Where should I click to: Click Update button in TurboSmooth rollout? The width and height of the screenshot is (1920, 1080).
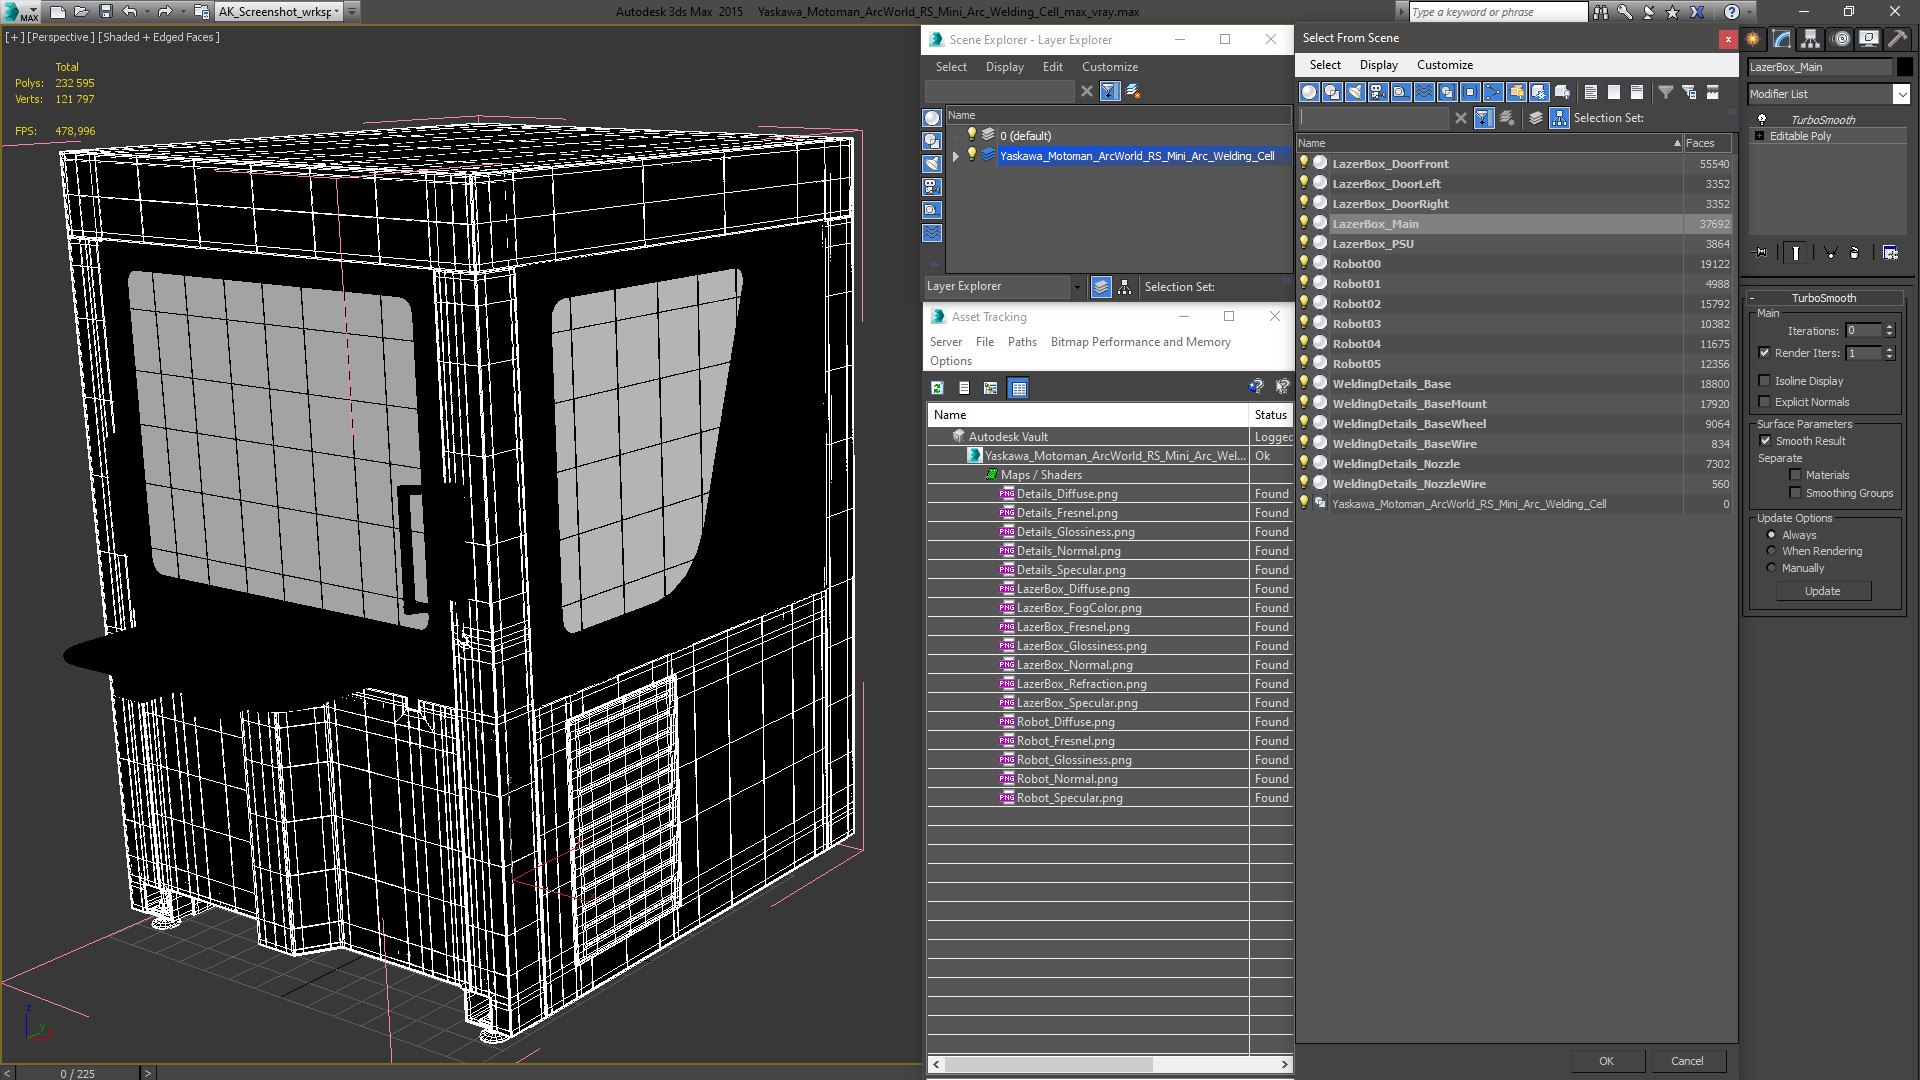(x=1822, y=591)
